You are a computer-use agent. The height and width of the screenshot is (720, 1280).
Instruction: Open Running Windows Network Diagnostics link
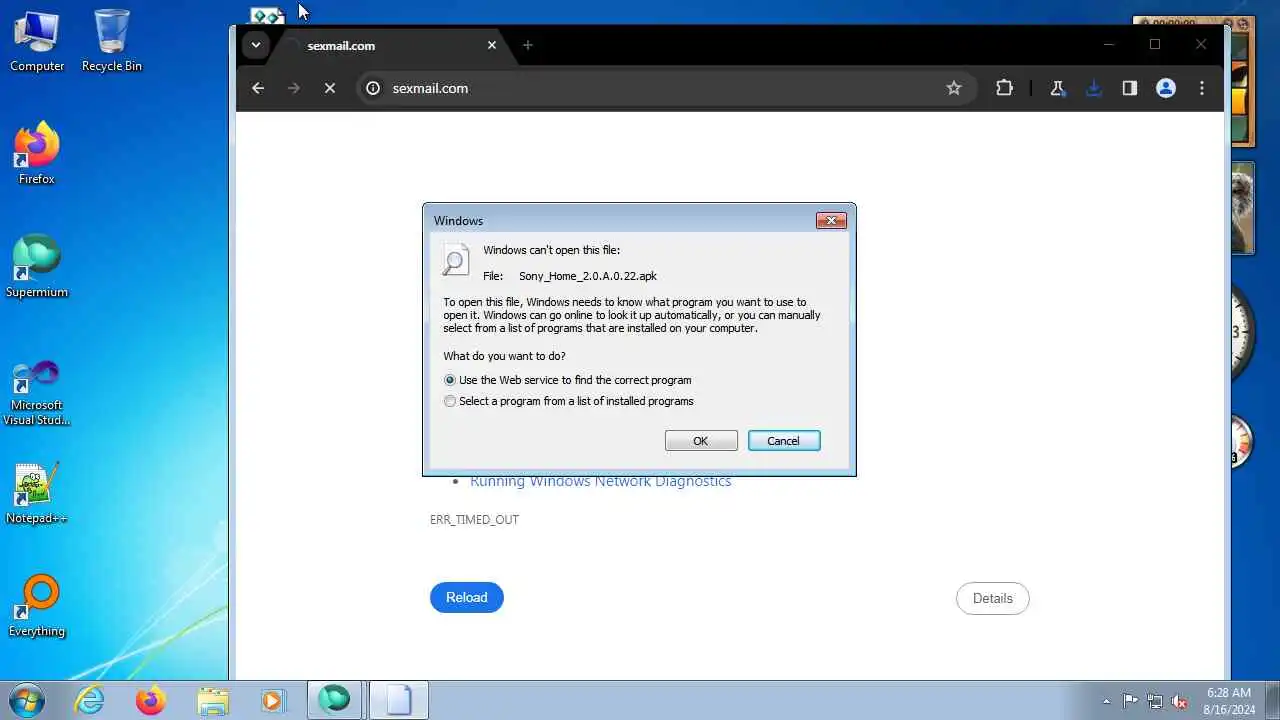[x=601, y=481]
